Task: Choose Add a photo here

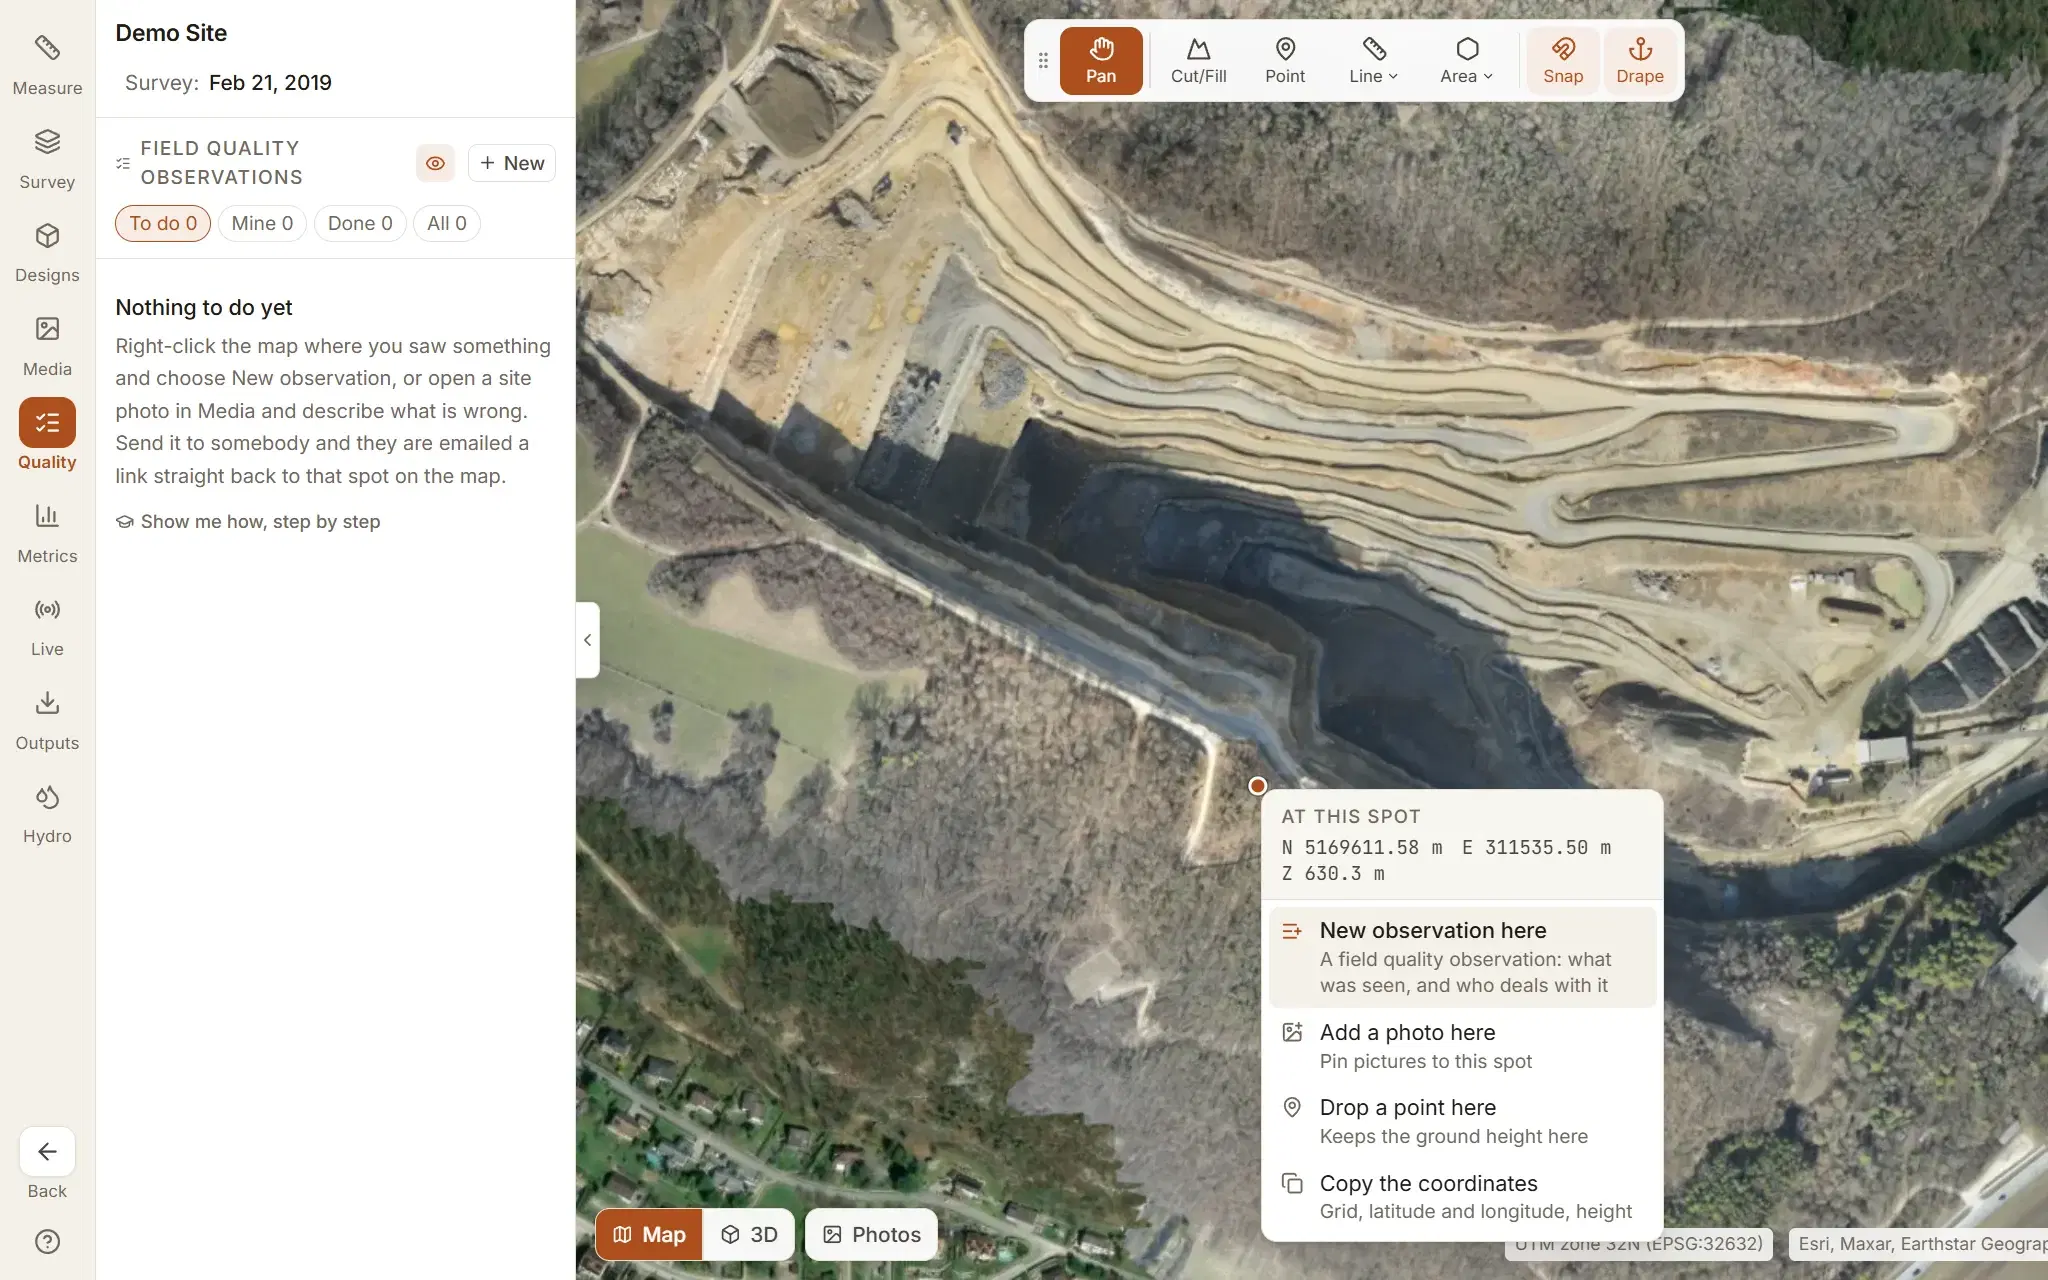Action: 1463,1046
